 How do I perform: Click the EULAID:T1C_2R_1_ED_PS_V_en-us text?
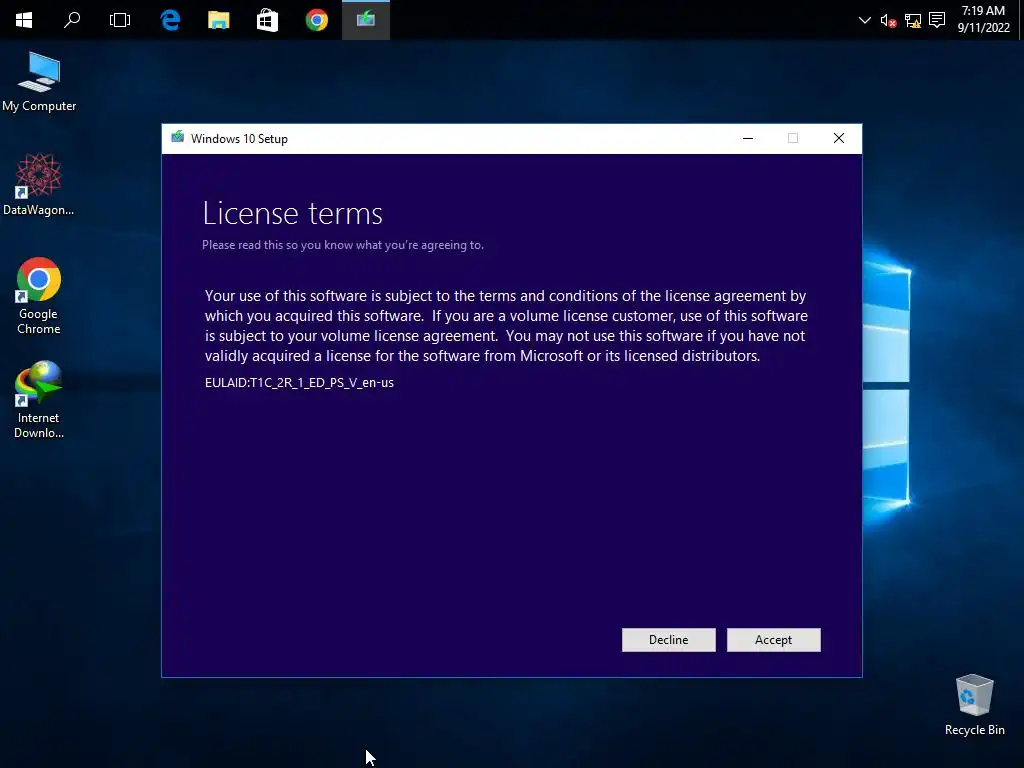299,383
